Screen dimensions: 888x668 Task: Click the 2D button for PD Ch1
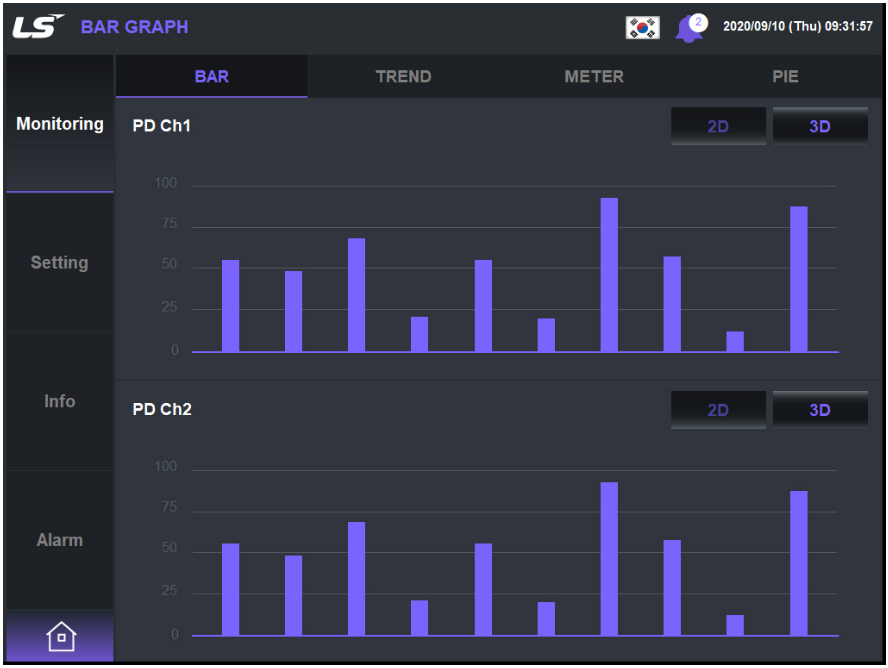click(x=718, y=126)
